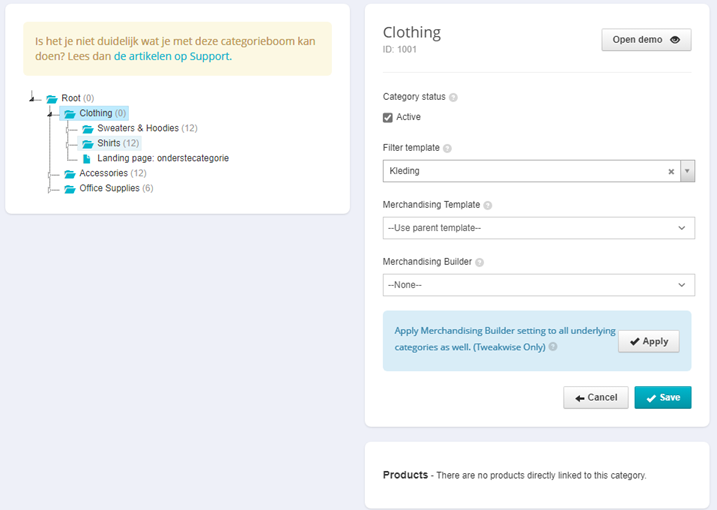Expand the Accessories tree node
717x510 pixels.
click(x=49, y=175)
